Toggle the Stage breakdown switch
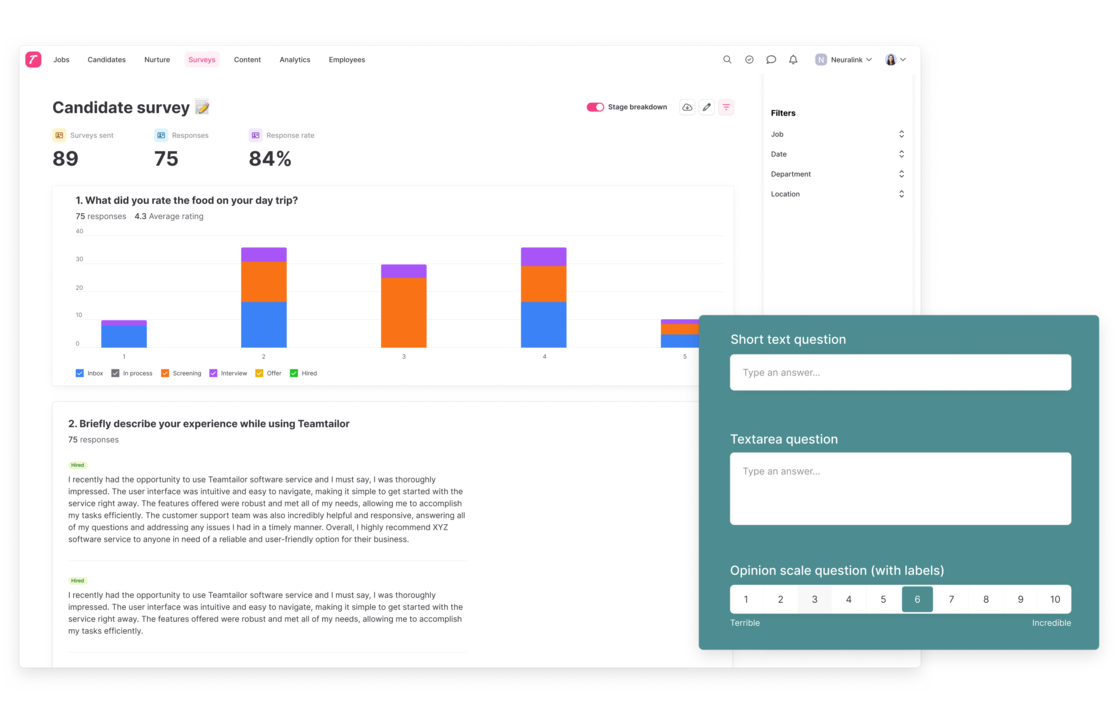 pyautogui.click(x=595, y=107)
